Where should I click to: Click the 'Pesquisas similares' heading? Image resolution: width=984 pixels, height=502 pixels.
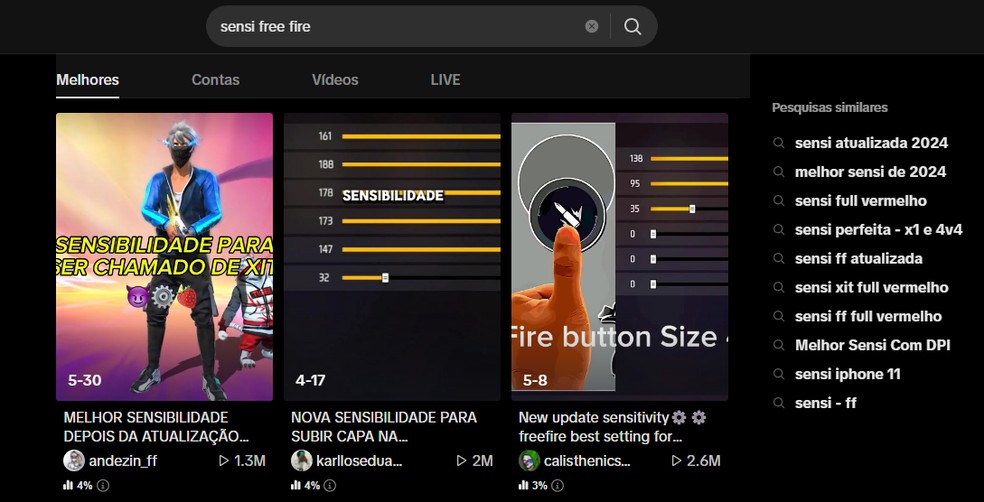(830, 107)
